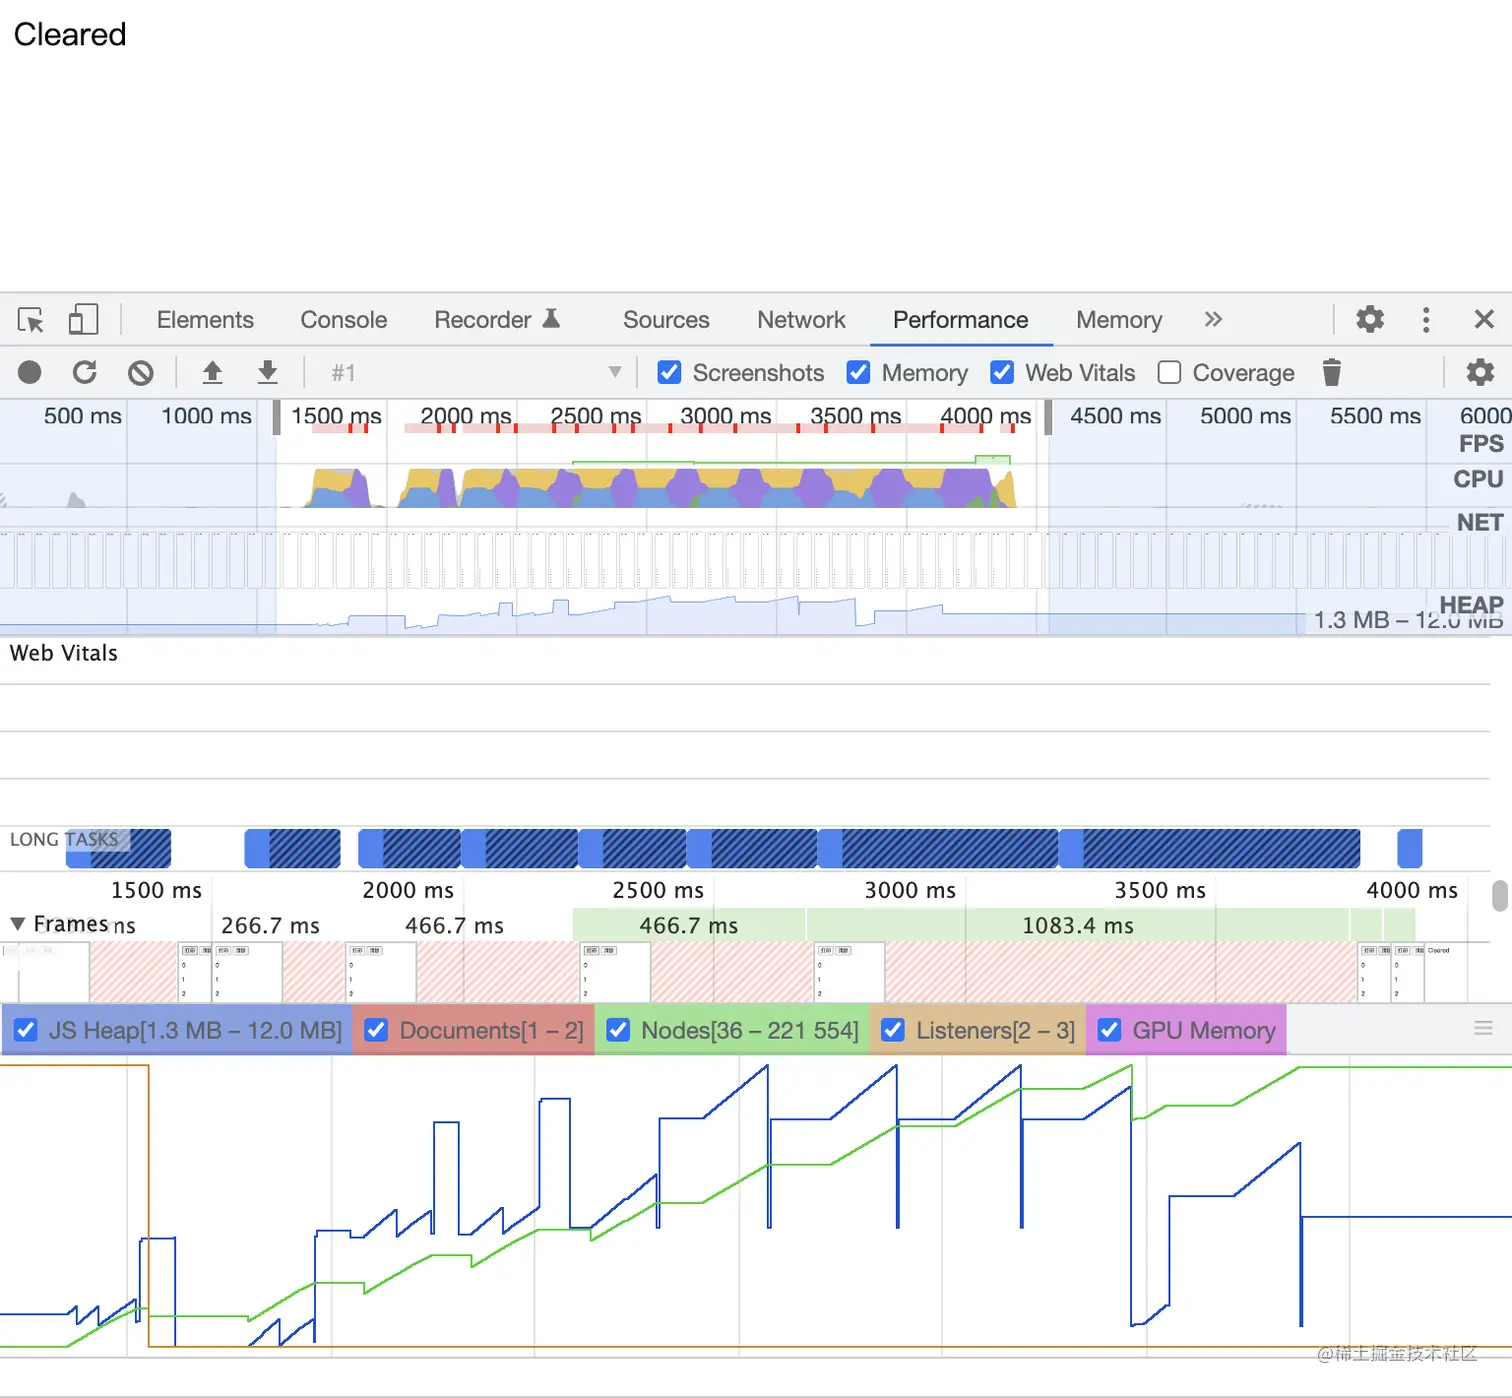Click the reload and profile icon
The width and height of the screenshot is (1512, 1398).
[85, 373]
